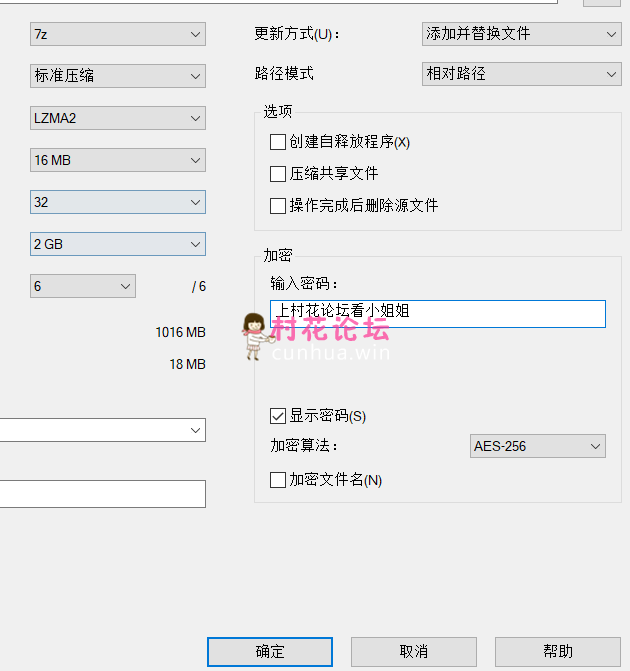630x671 pixels.
Task: Click the 取消 button
Action: pyautogui.click(x=414, y=652)
